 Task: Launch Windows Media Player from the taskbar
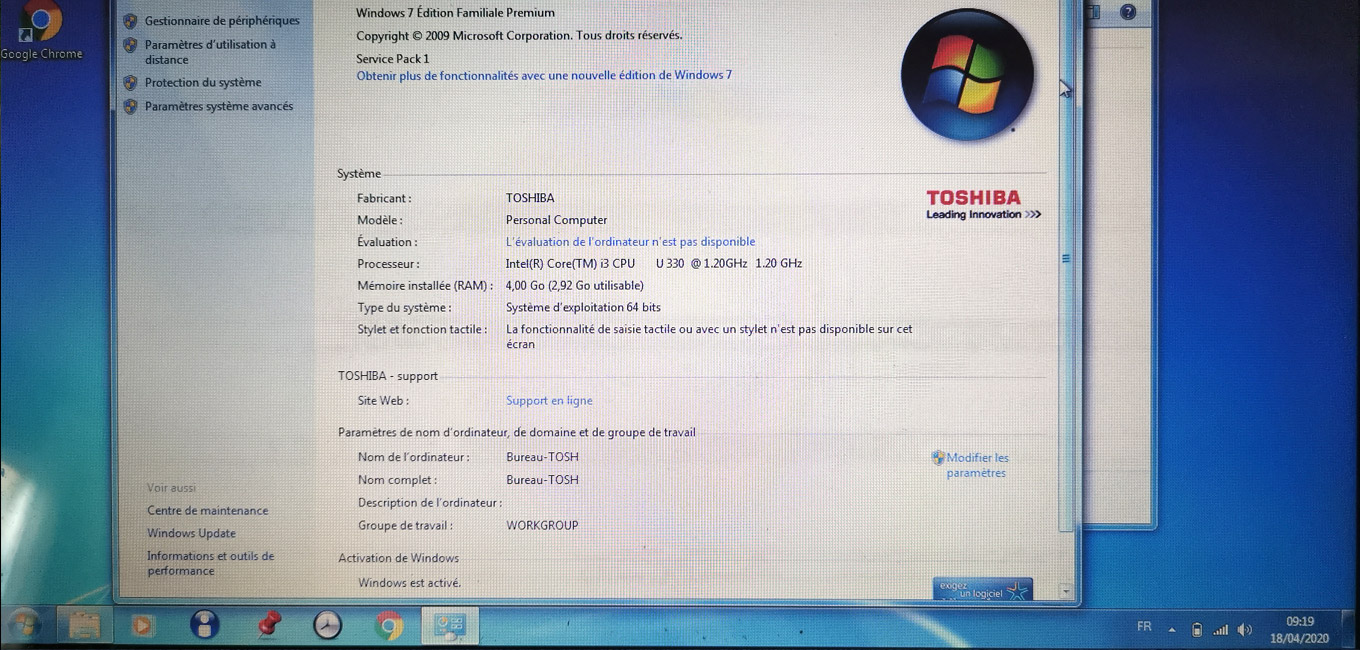[143, 625]
